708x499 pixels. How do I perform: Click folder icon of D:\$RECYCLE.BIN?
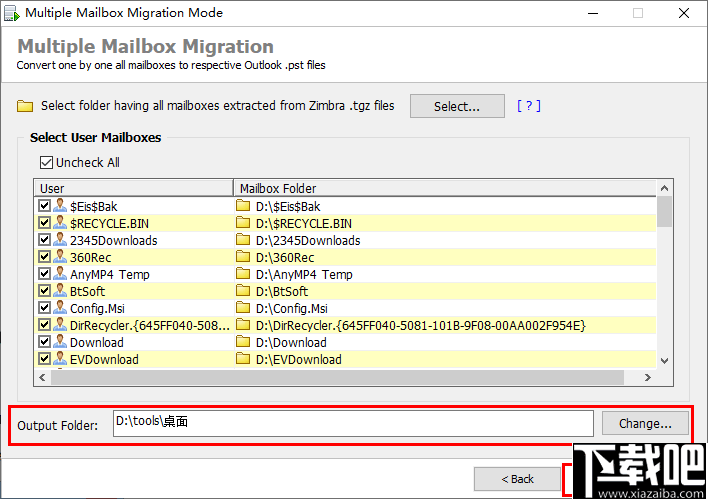click(243, 223)
